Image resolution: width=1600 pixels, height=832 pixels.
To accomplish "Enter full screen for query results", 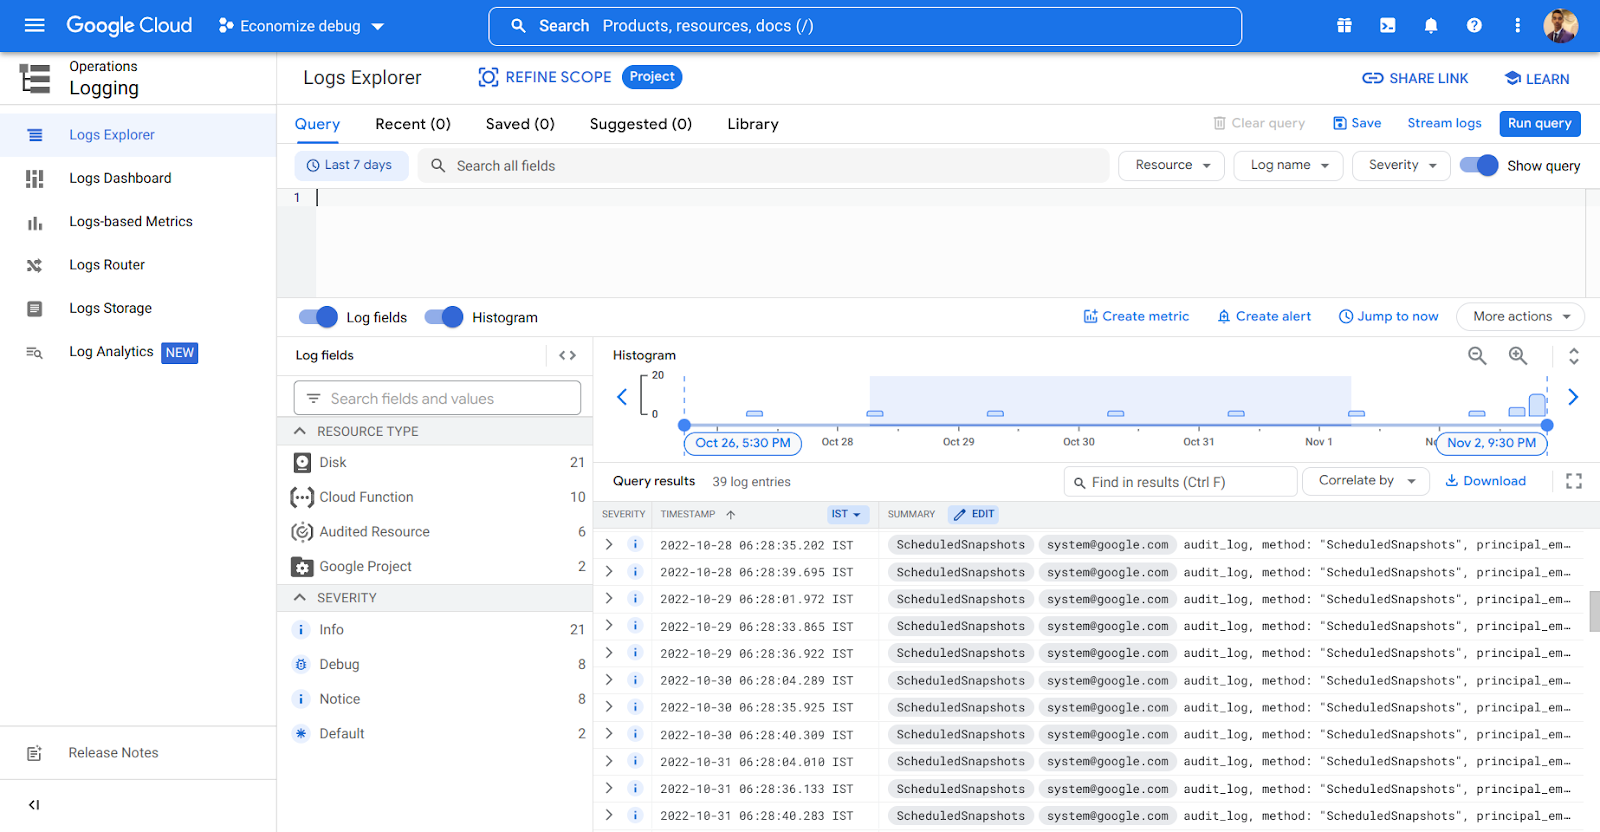I will coord(1574,481).
